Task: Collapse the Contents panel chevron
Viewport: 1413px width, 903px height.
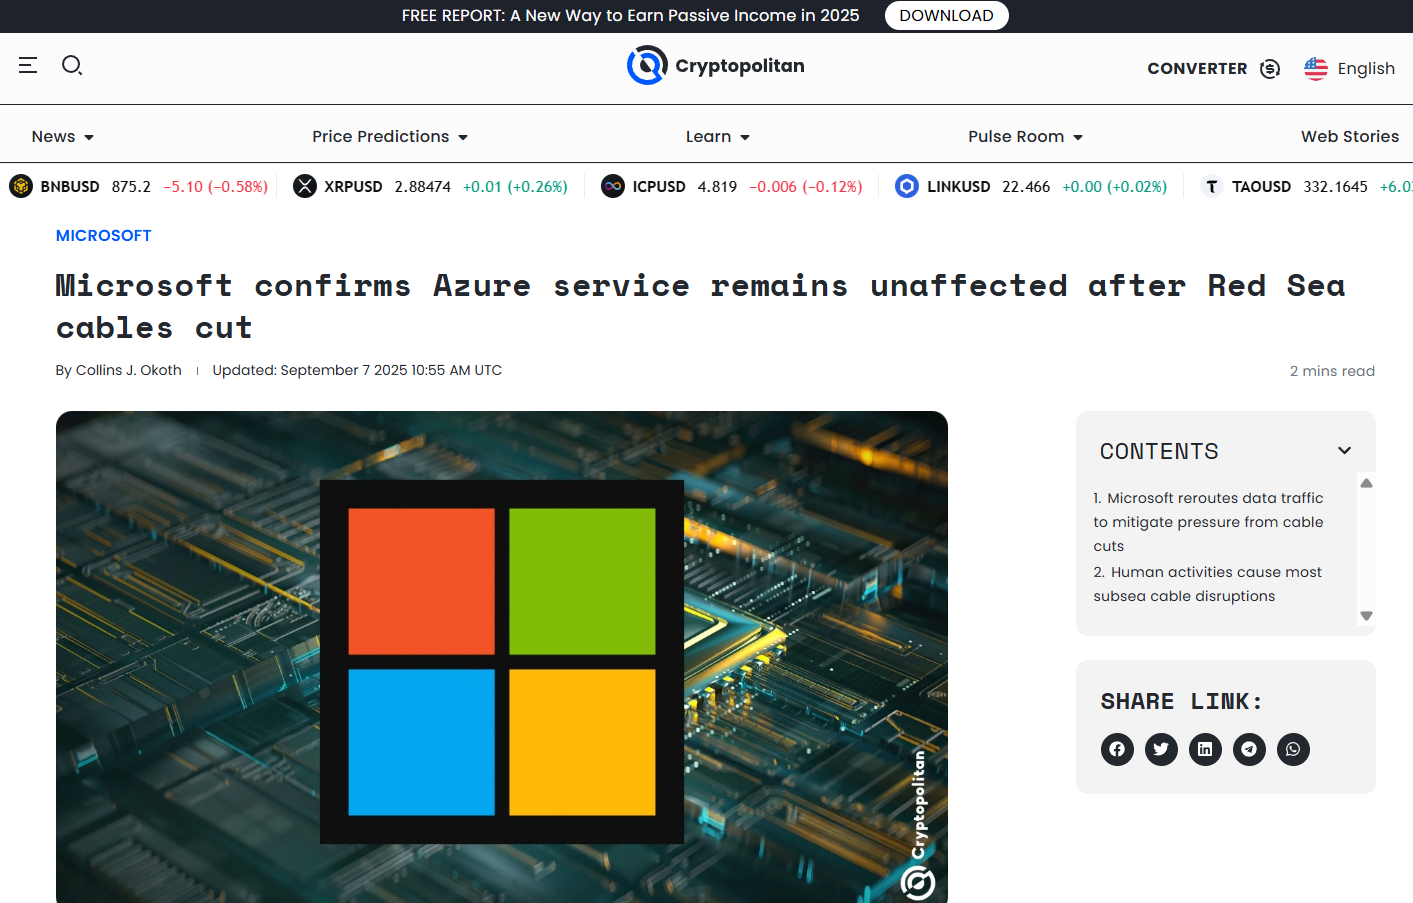Action: click(x=1344, y=451)
